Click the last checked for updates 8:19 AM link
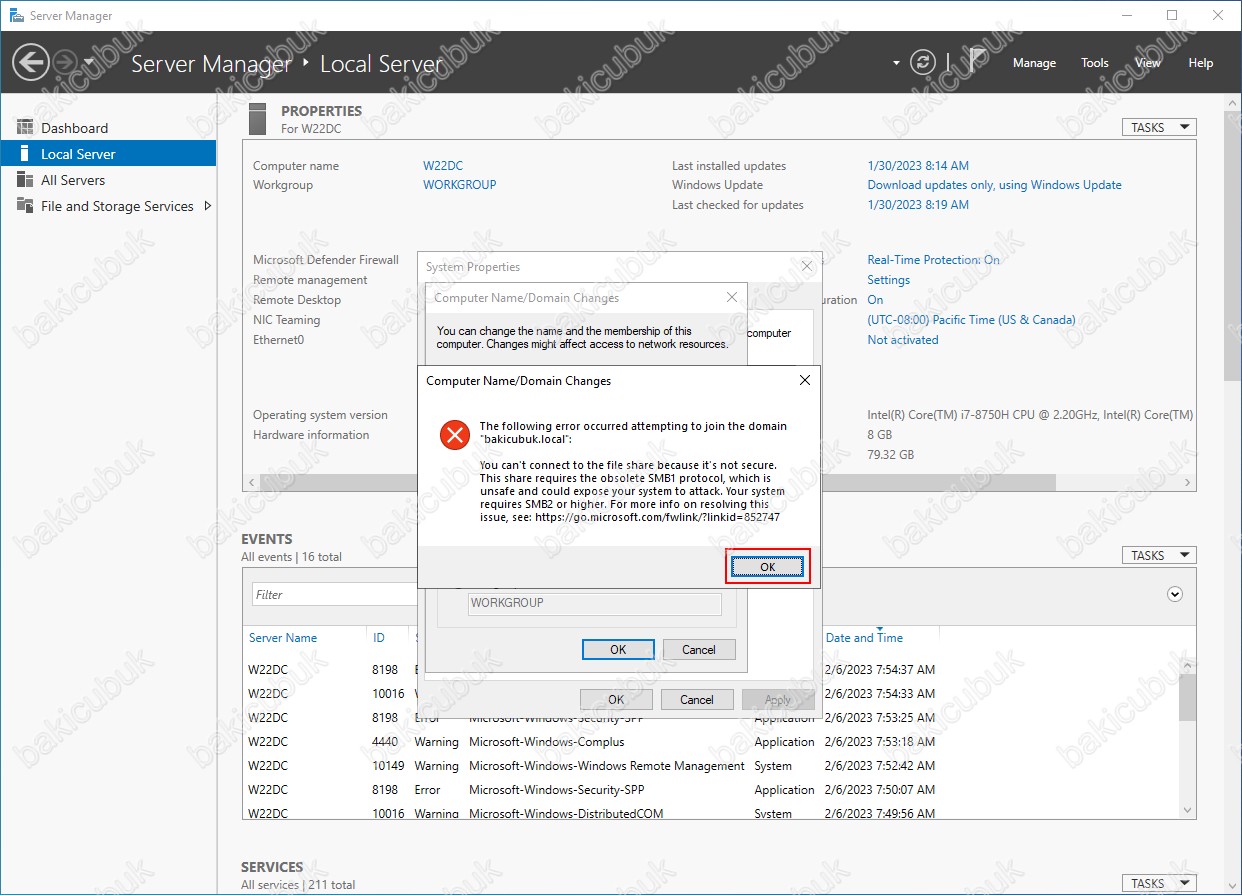This screenshot has width=1242, height=895. (918, 205)
